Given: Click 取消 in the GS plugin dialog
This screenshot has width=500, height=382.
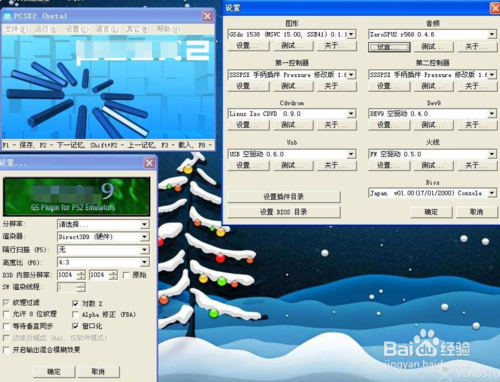Looking at the screenshot, I should pyautogui.click(x=98, y=372).
